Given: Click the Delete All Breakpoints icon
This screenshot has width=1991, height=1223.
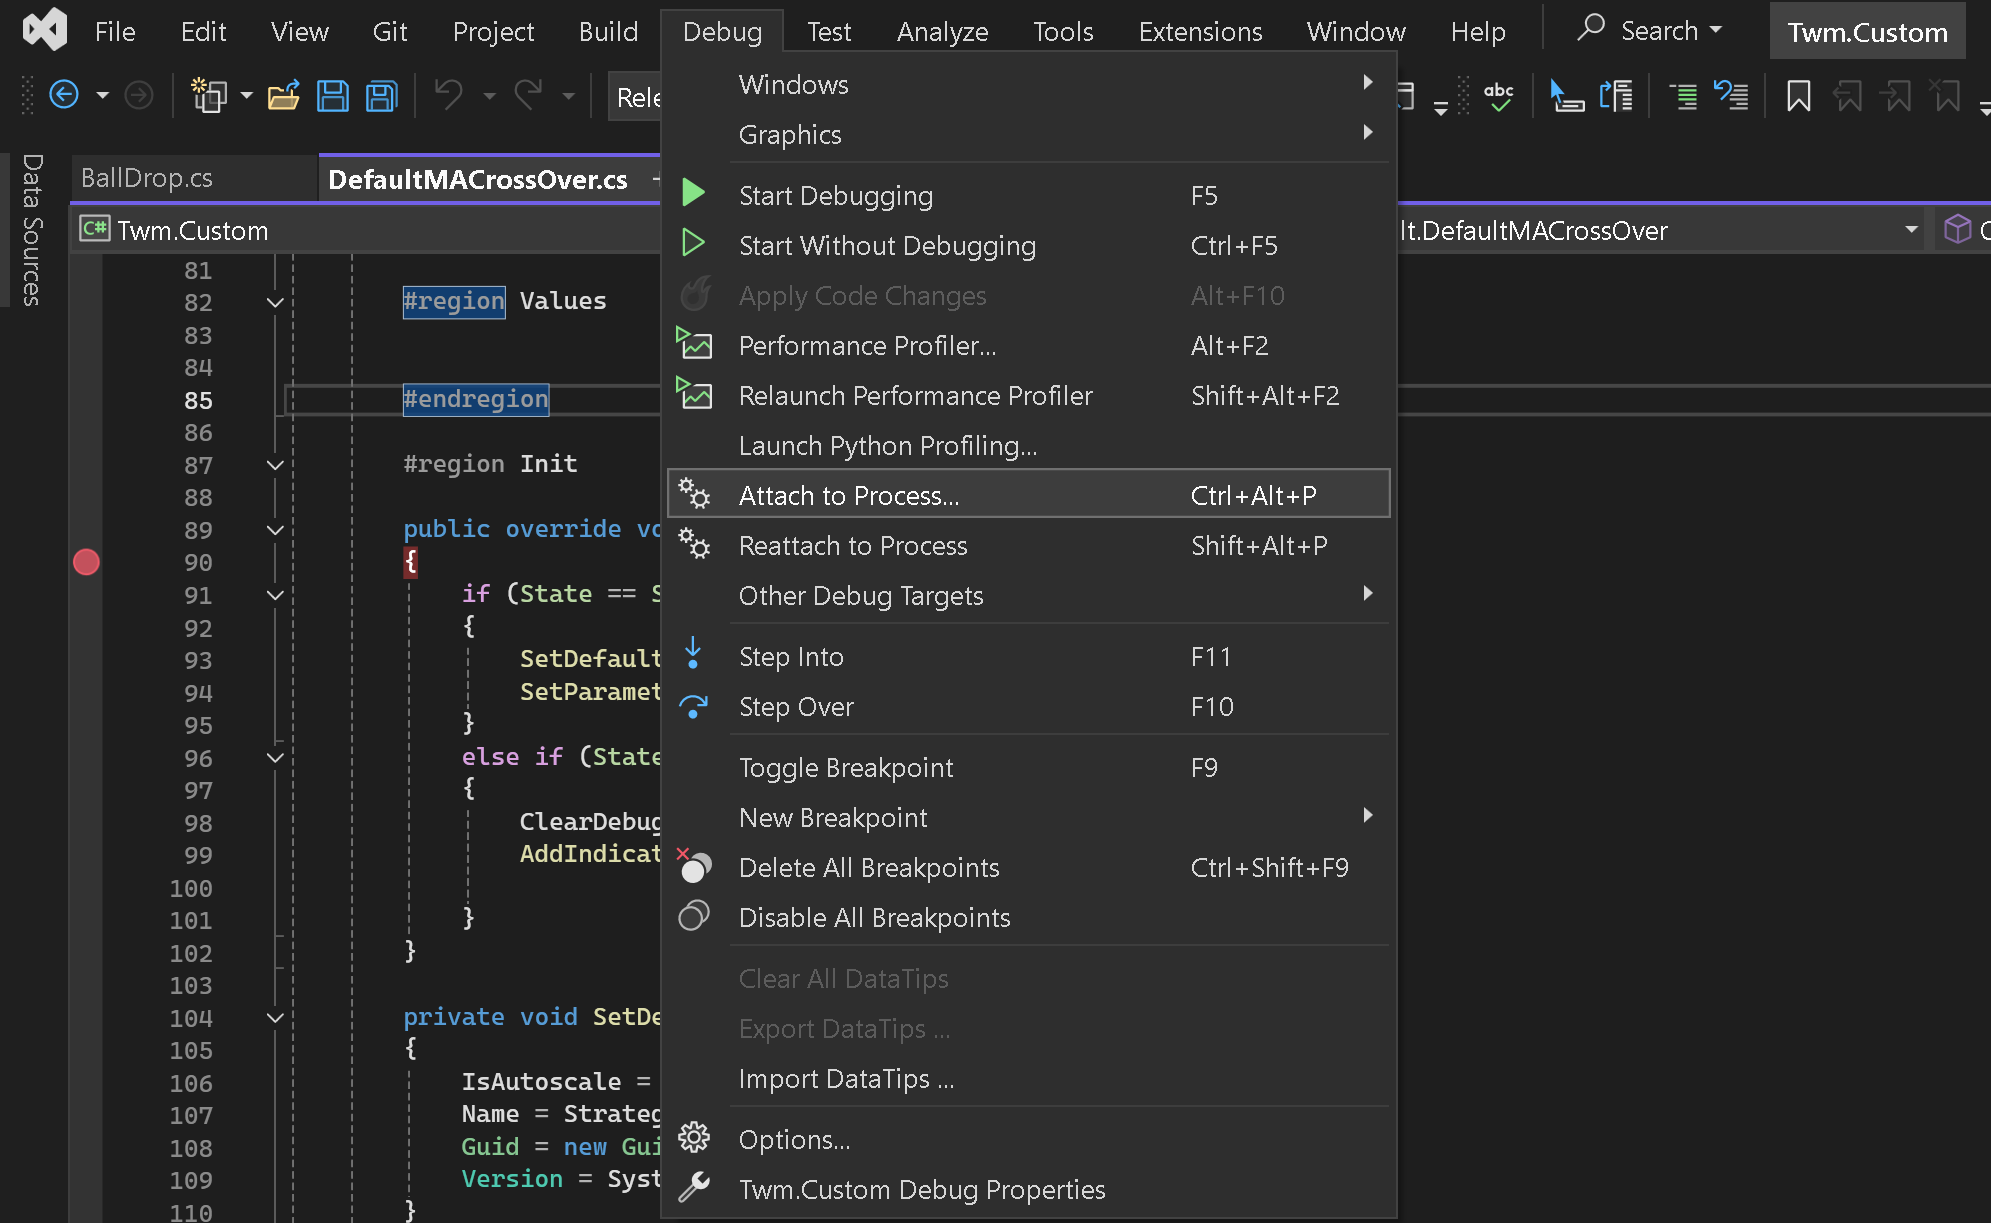Looking at the screenshot, I should [694, 866].
